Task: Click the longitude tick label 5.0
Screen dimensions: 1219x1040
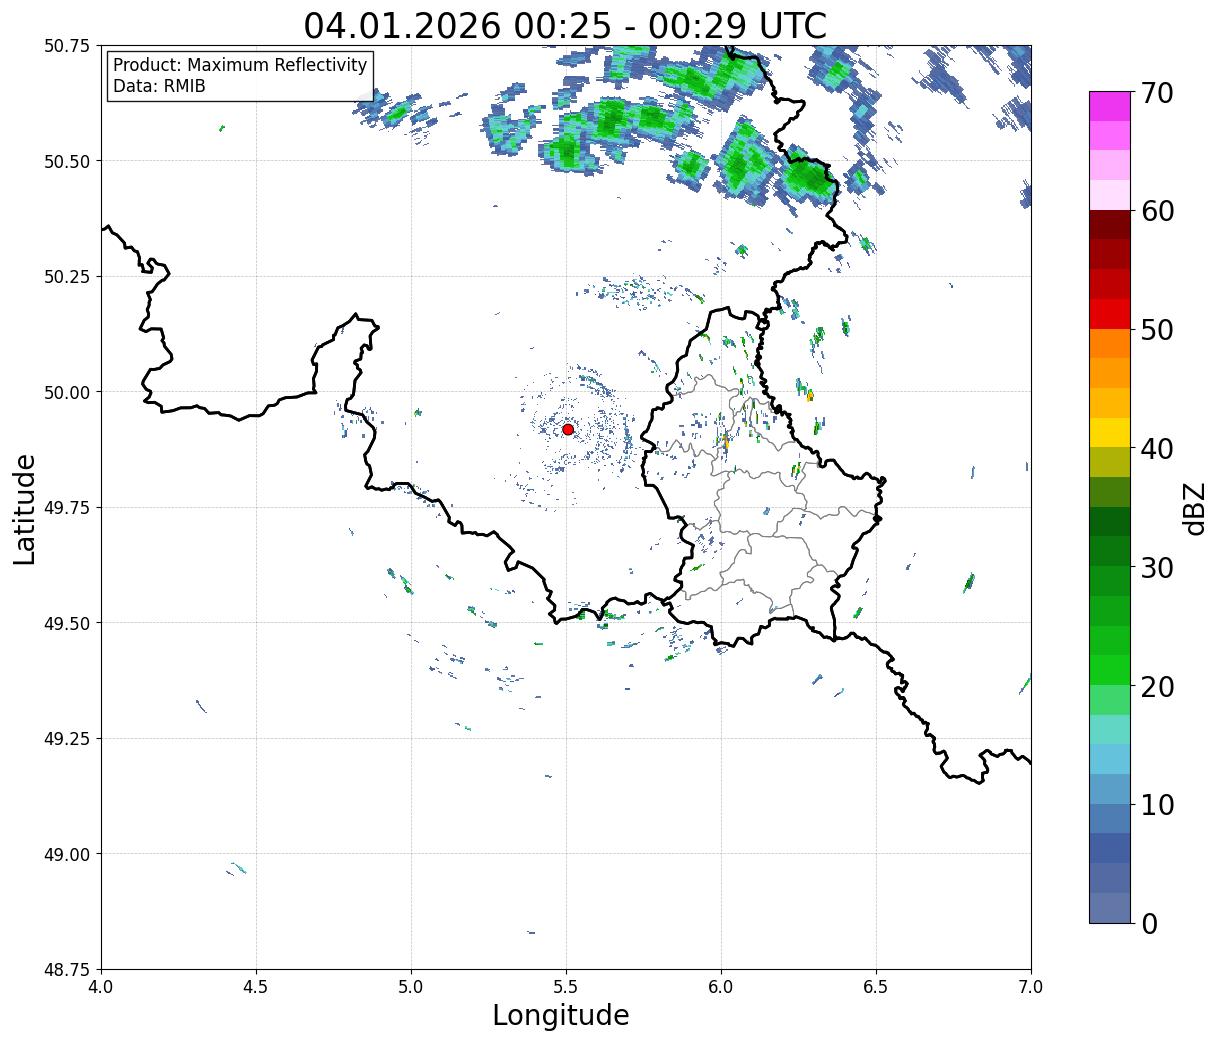Action: 411,987
